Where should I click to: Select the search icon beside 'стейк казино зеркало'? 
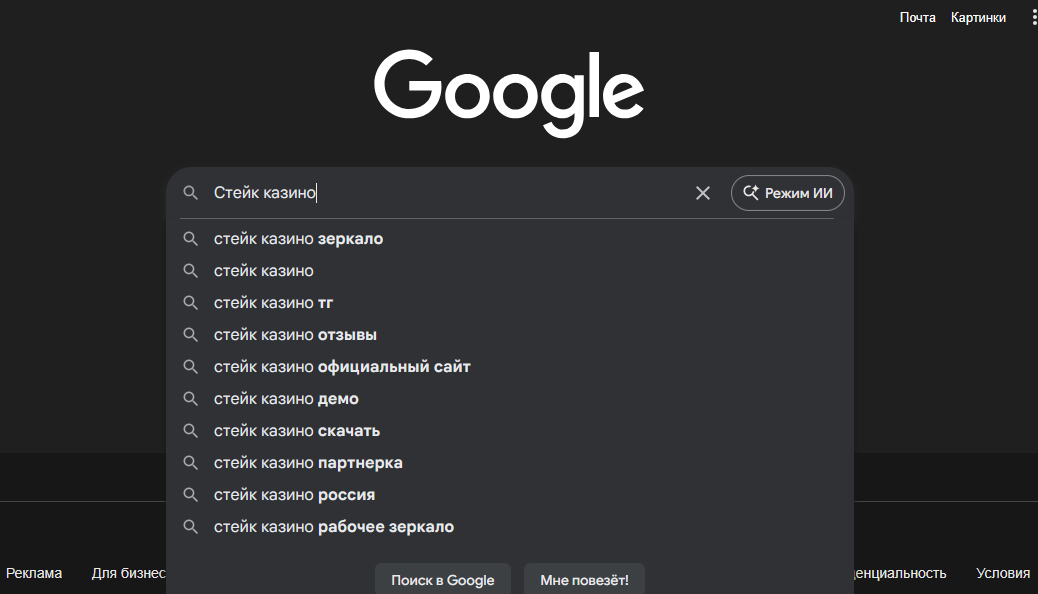coord(190,238)
